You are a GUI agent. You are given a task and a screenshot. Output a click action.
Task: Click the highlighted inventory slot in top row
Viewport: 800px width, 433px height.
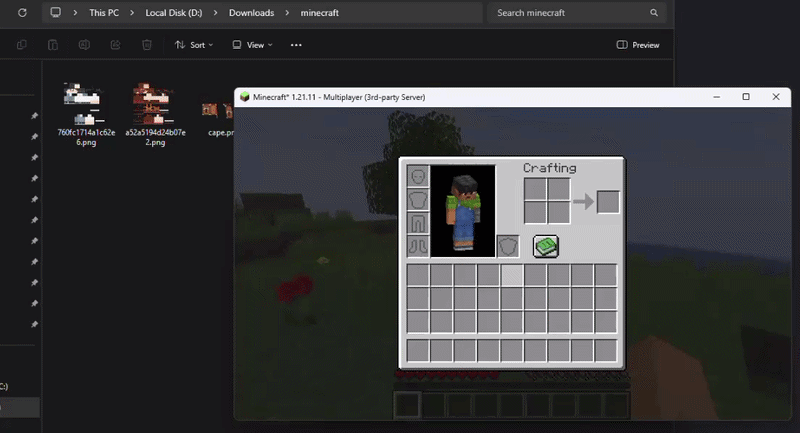[x=512, y=275]
